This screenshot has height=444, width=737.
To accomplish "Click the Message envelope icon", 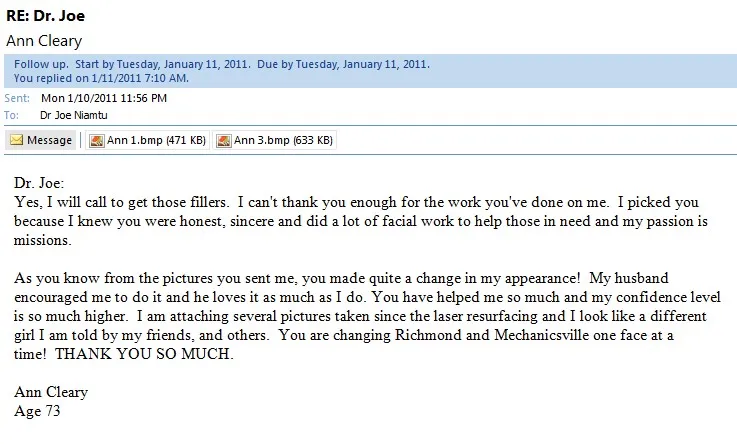I will click(16, 140).
